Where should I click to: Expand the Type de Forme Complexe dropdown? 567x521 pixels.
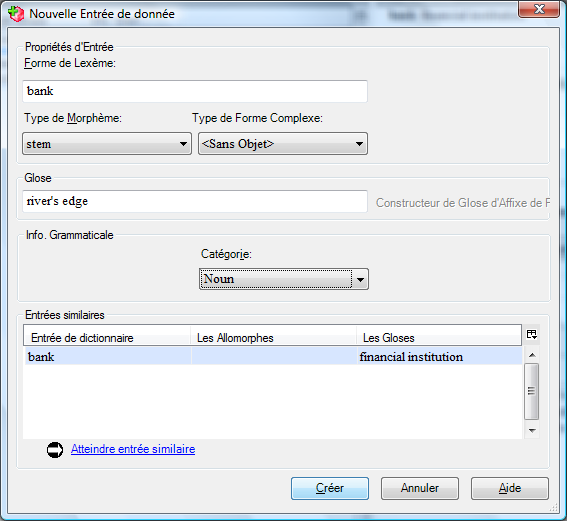(x=283, y=144)
